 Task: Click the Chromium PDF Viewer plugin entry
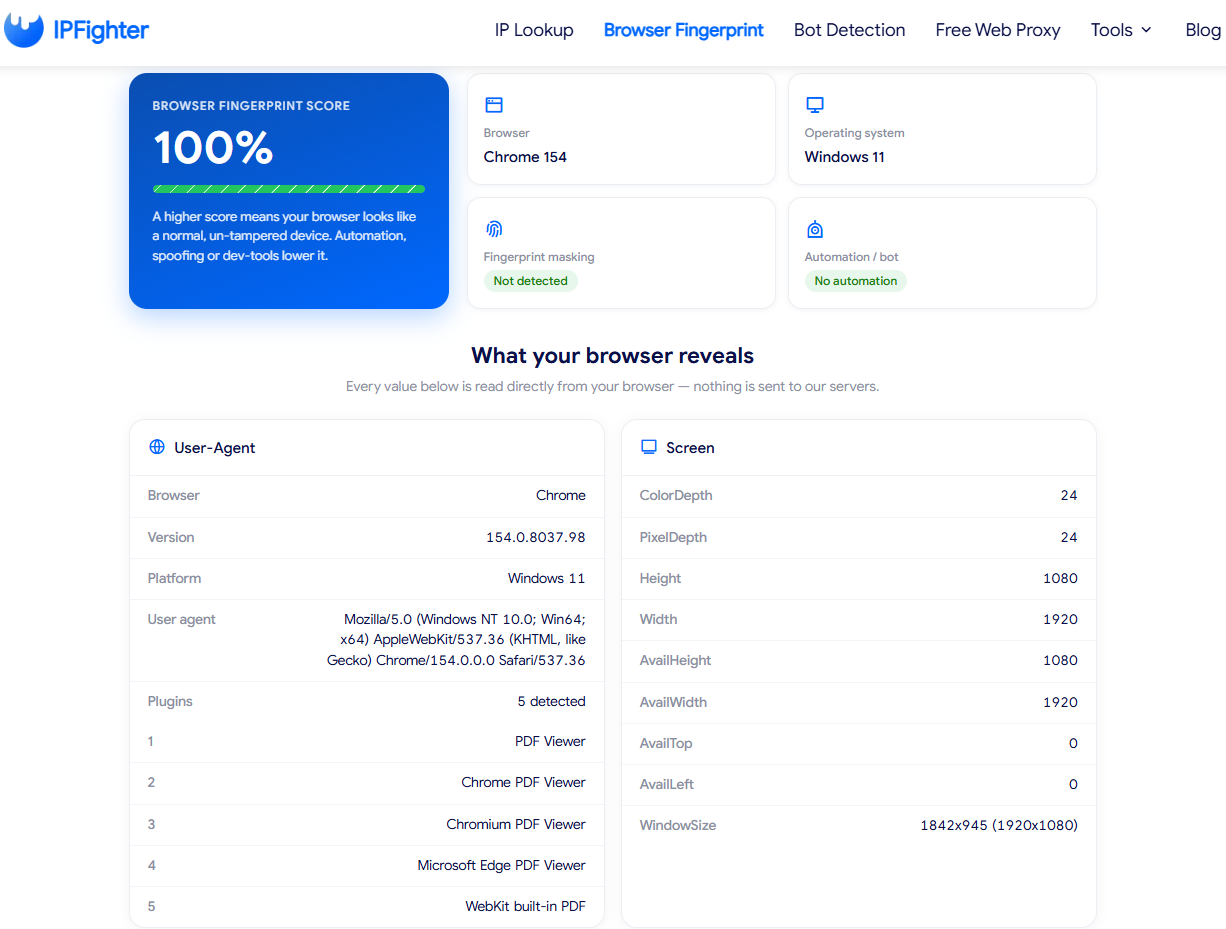click(x=516, y=824)
